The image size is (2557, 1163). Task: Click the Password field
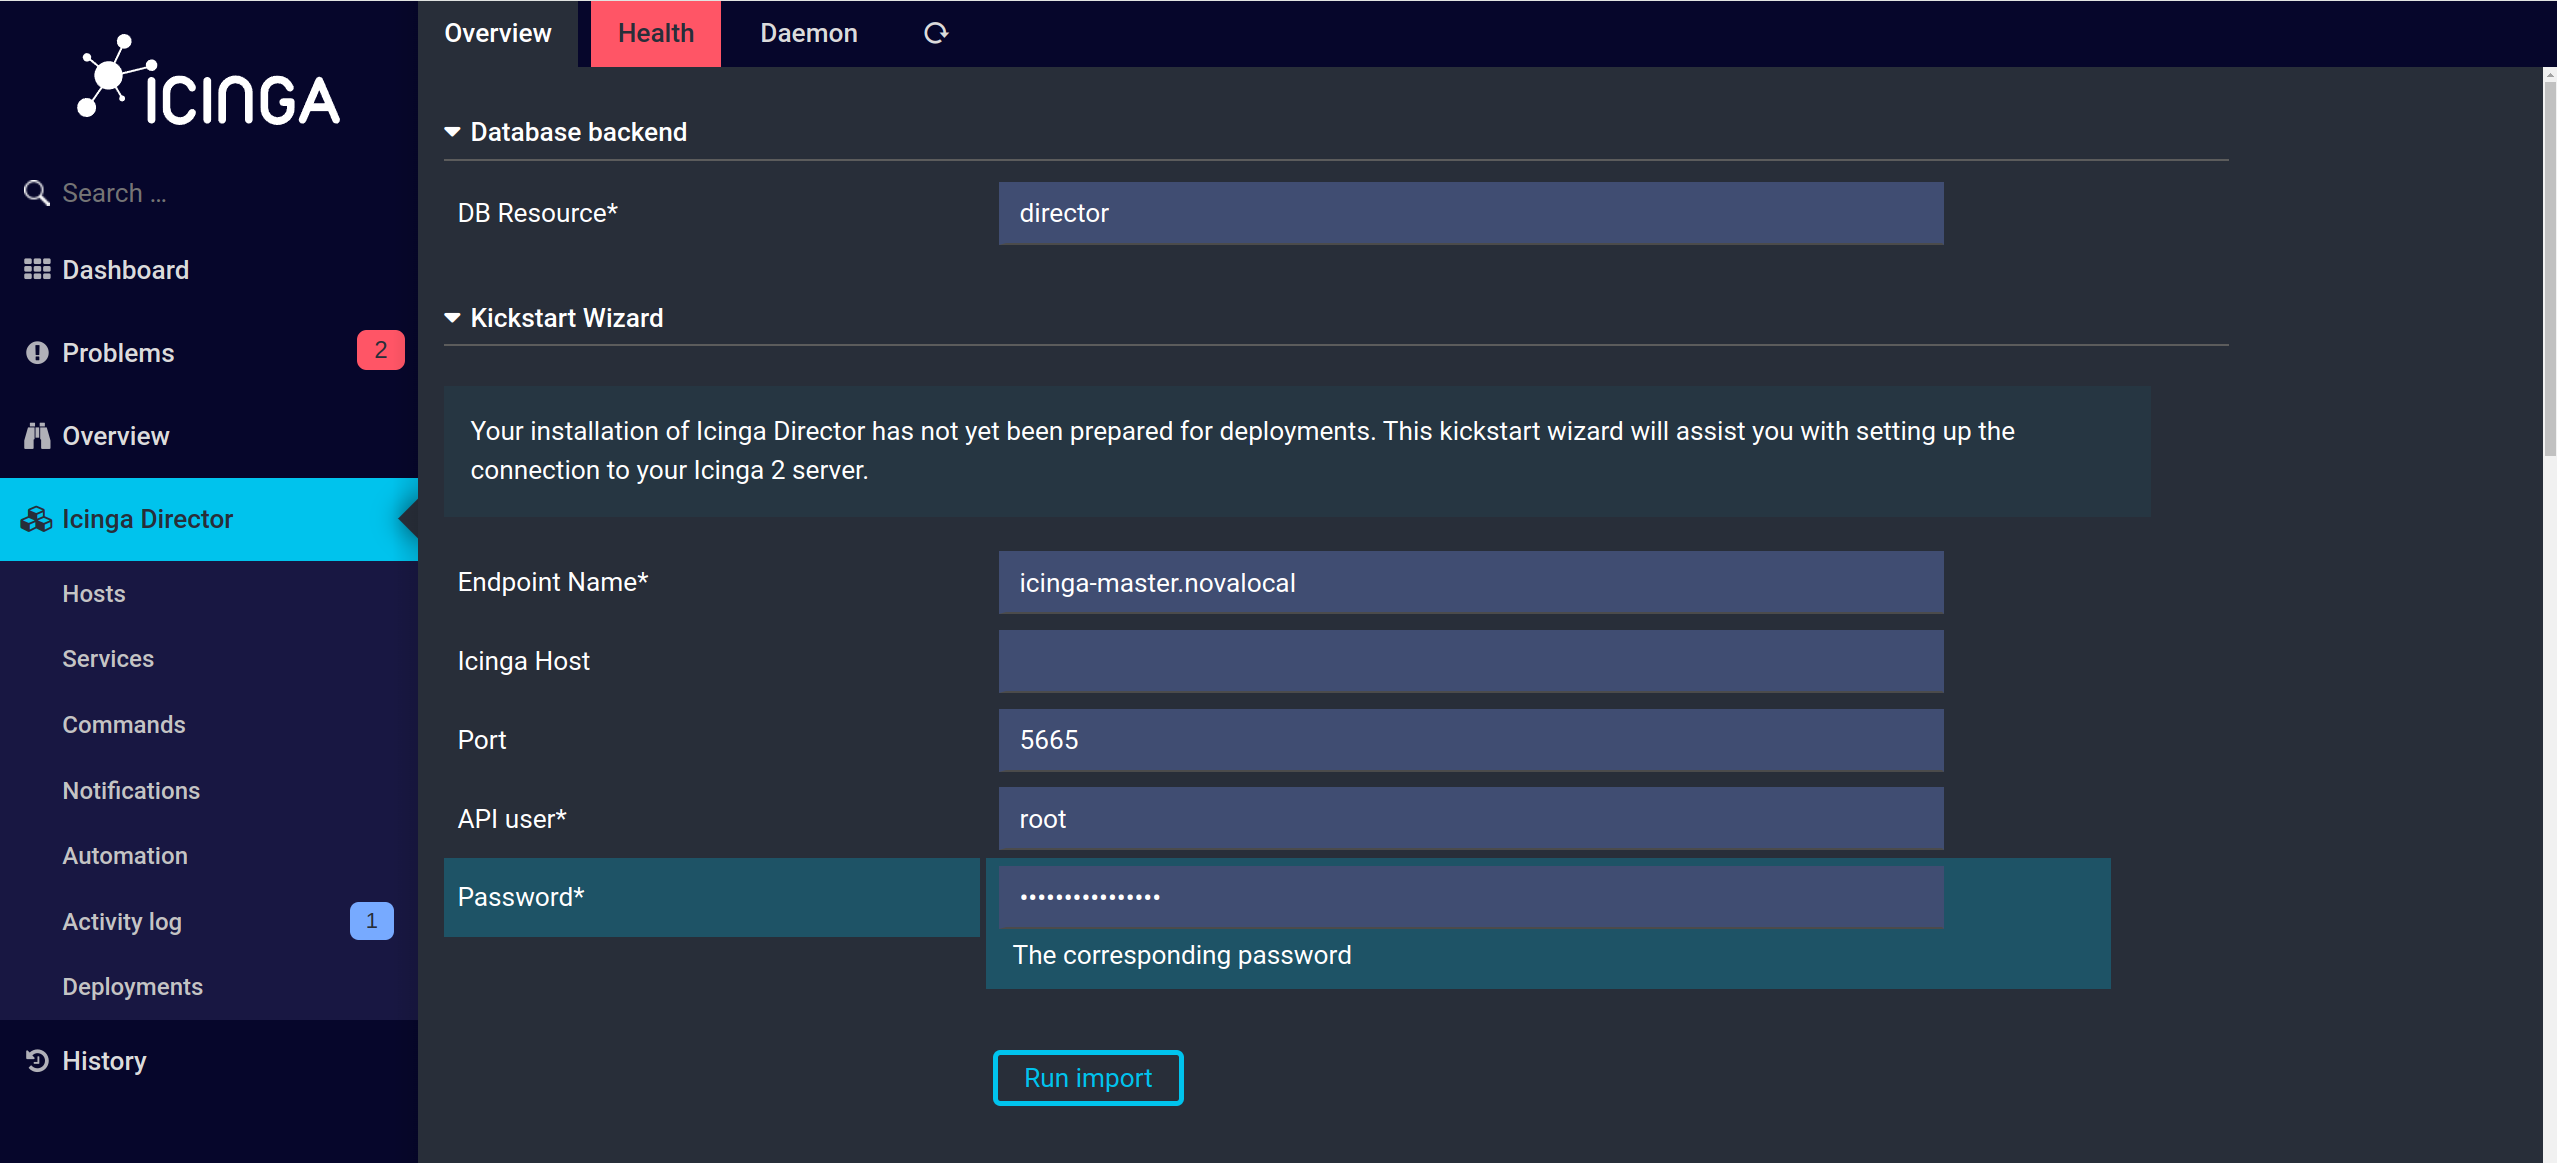pyautogui.click(x=1471, y=897)
